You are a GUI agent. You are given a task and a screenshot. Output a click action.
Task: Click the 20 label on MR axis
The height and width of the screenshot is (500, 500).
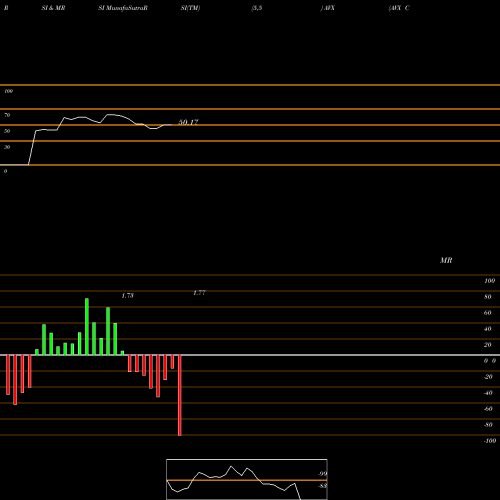(x=488, y=345)
